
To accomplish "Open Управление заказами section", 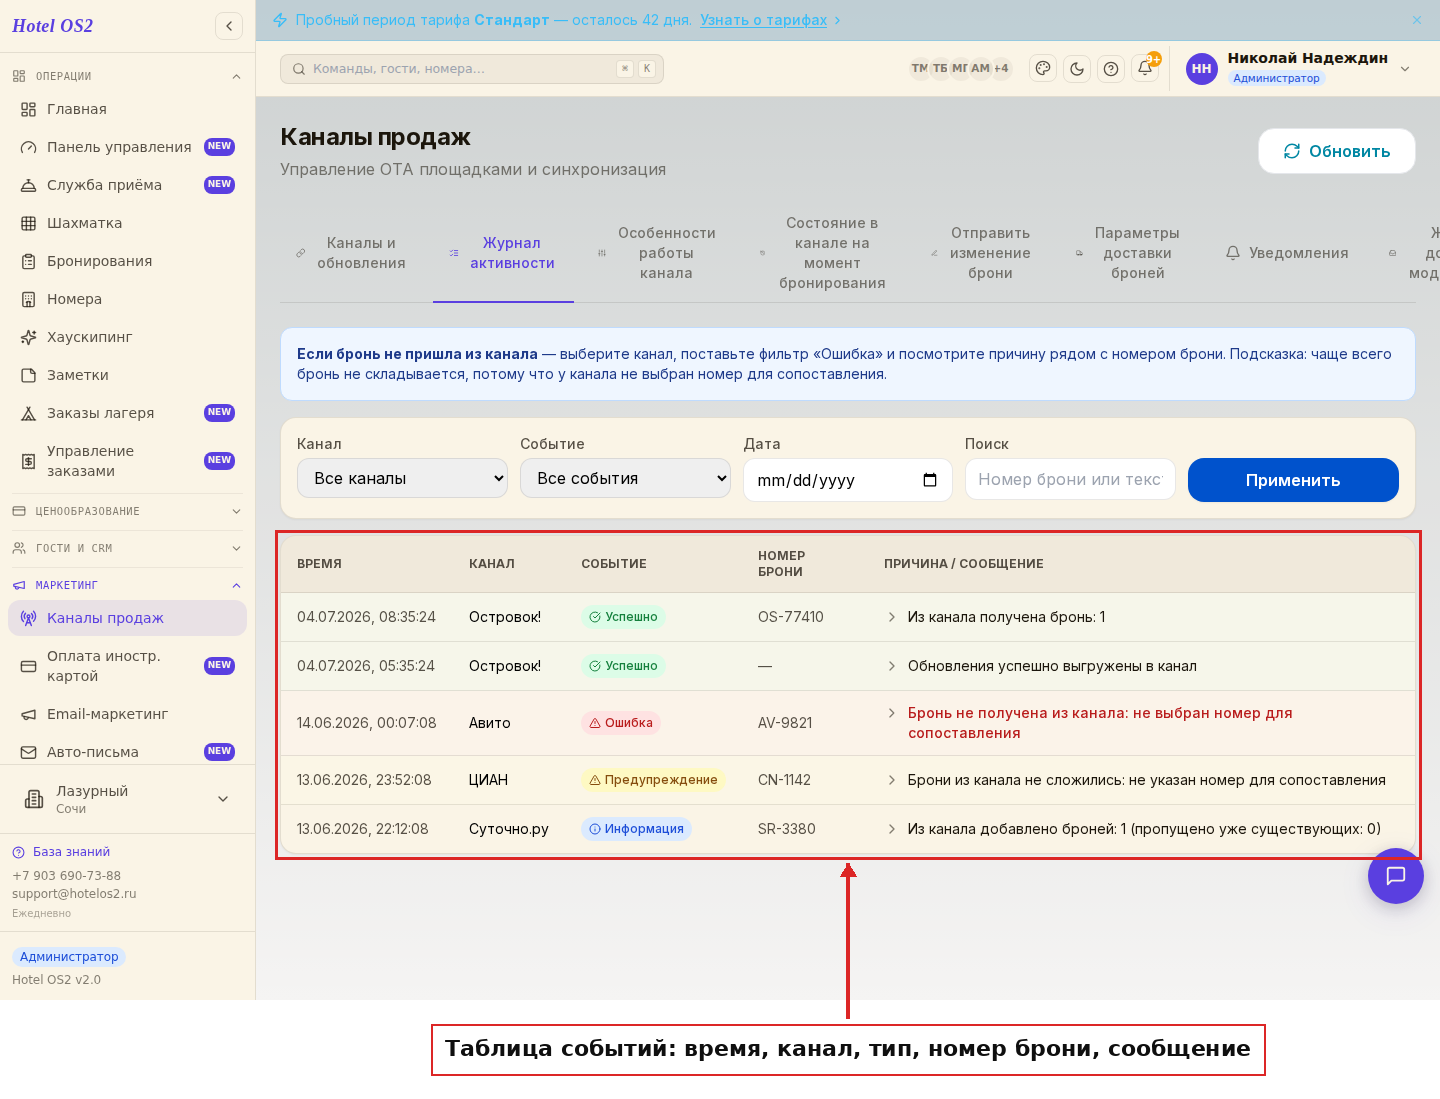I will [x=127, y=461].
